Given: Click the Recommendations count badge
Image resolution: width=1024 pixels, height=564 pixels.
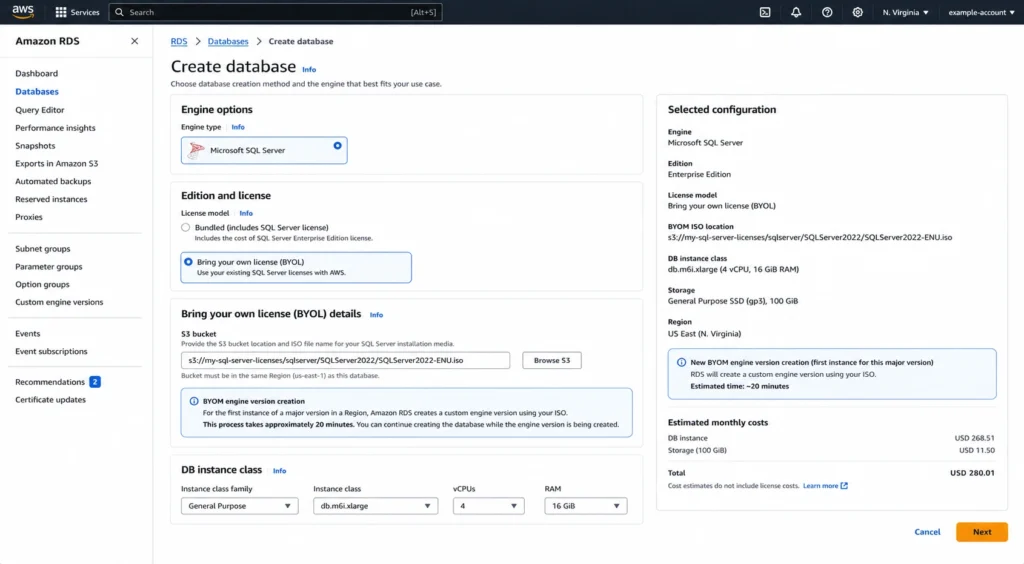Looking at the screenshot, I should [x=95, y=382].
